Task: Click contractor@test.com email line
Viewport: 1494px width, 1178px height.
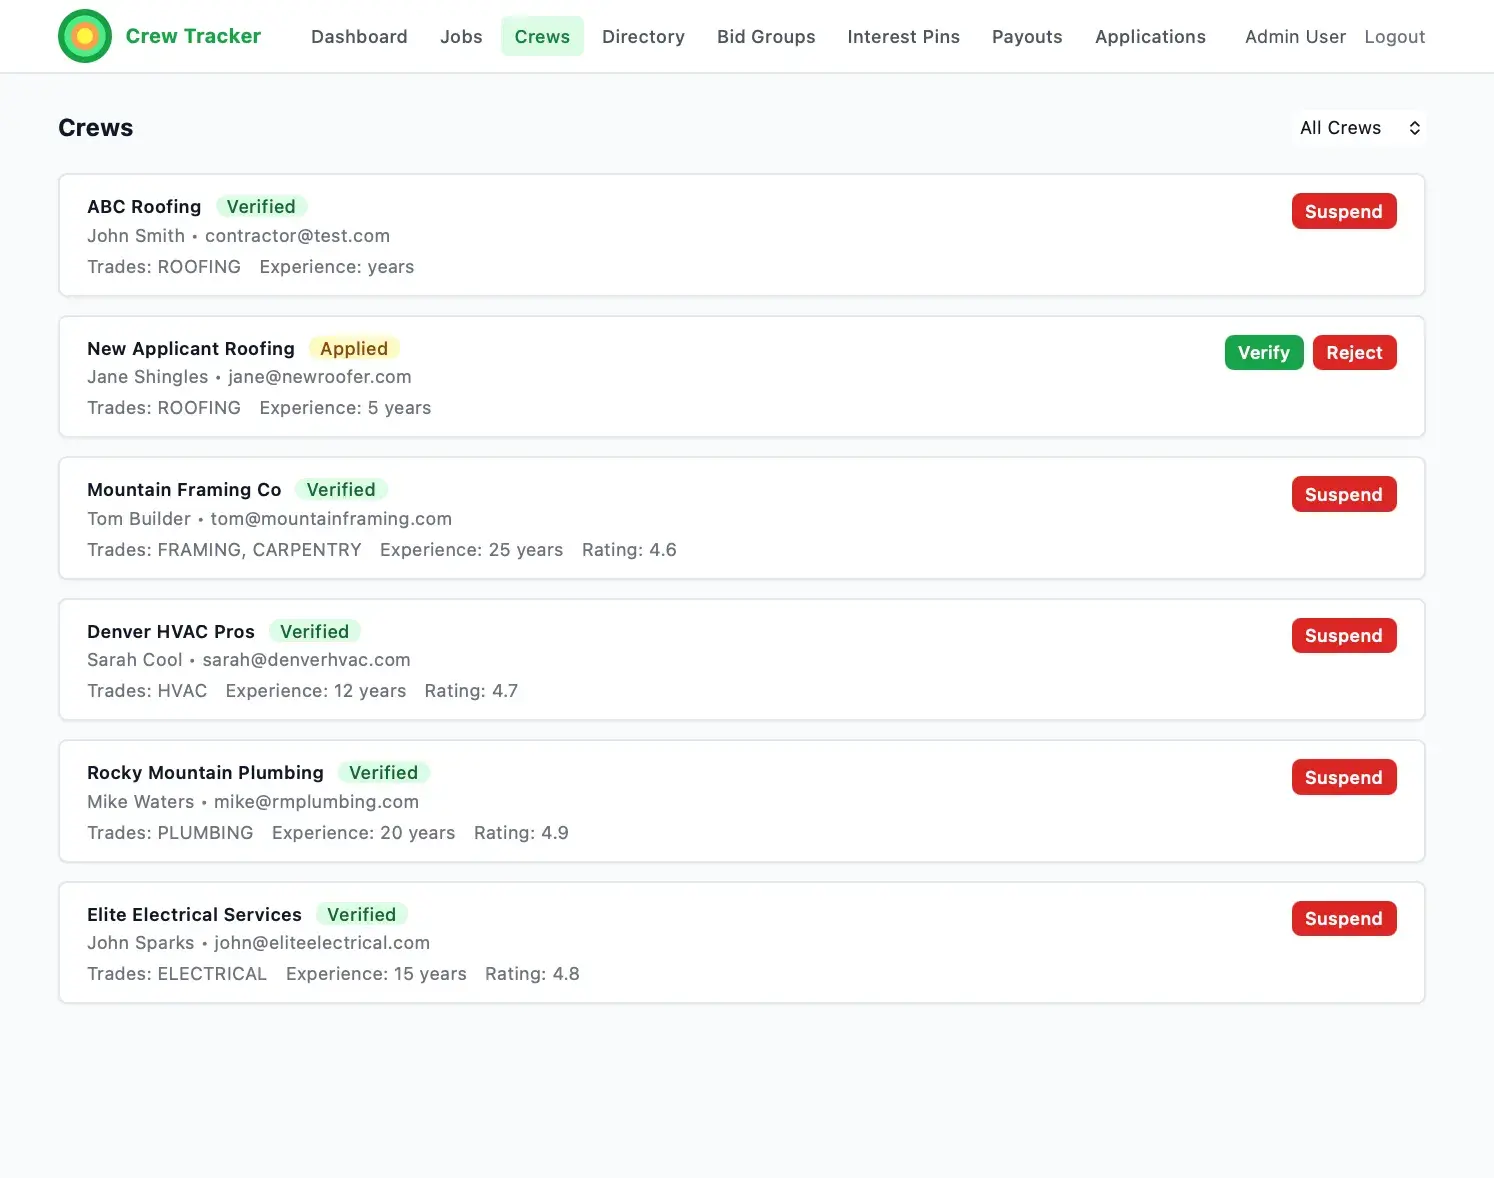Action: (x=239, y=236)
